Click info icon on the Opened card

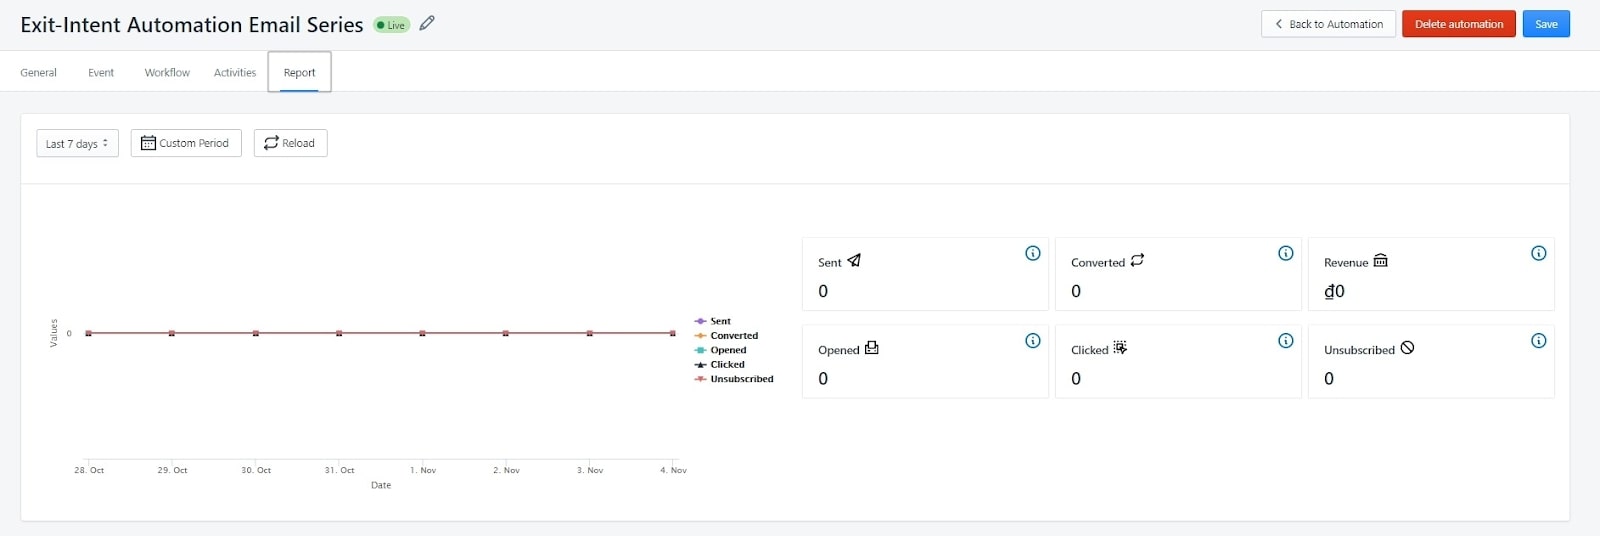point(1033,341)
